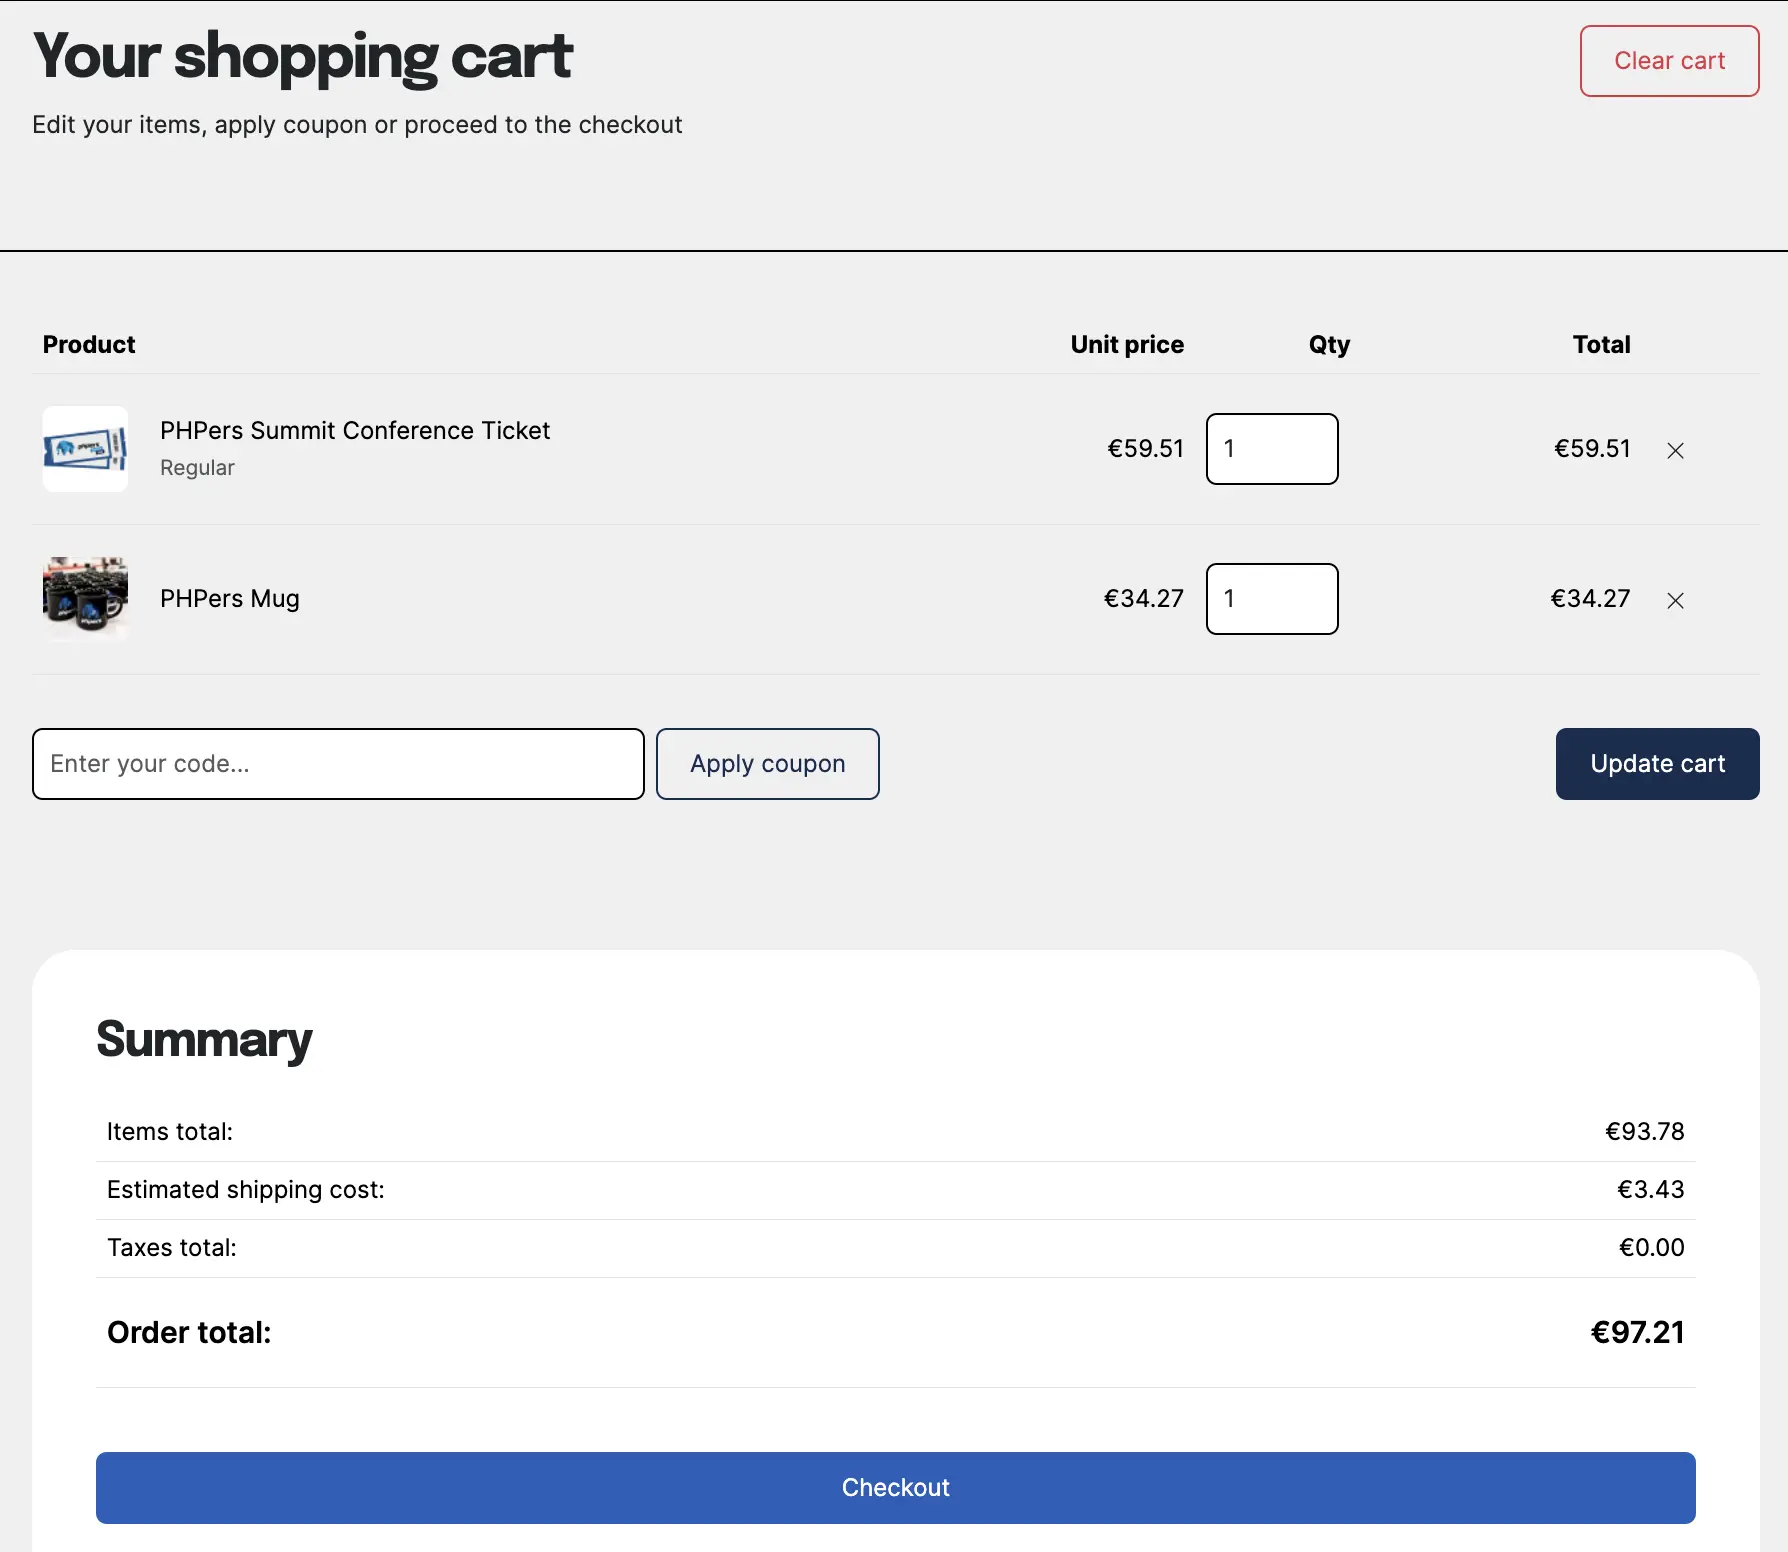
Task: Hit the Update cart button
Action: click(x=1657, y=764)
